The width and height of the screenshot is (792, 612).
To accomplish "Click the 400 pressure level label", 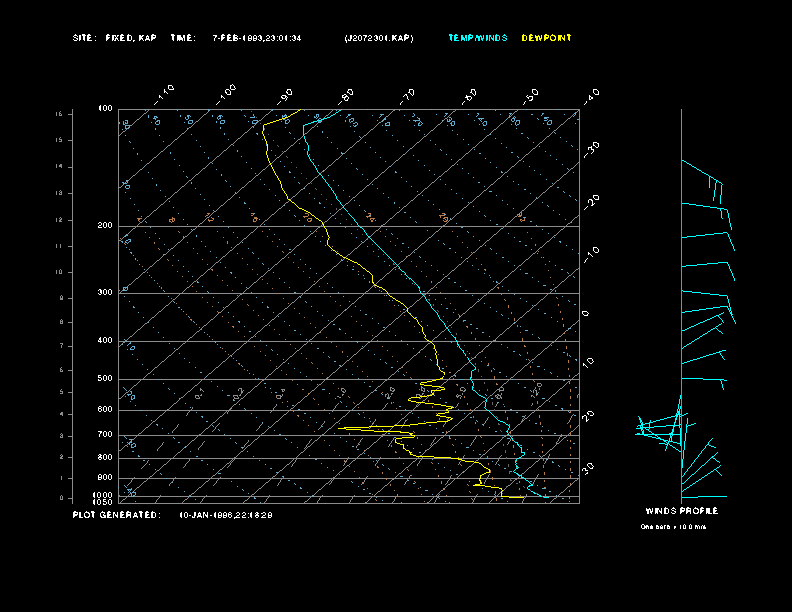I will coord(105,340).
